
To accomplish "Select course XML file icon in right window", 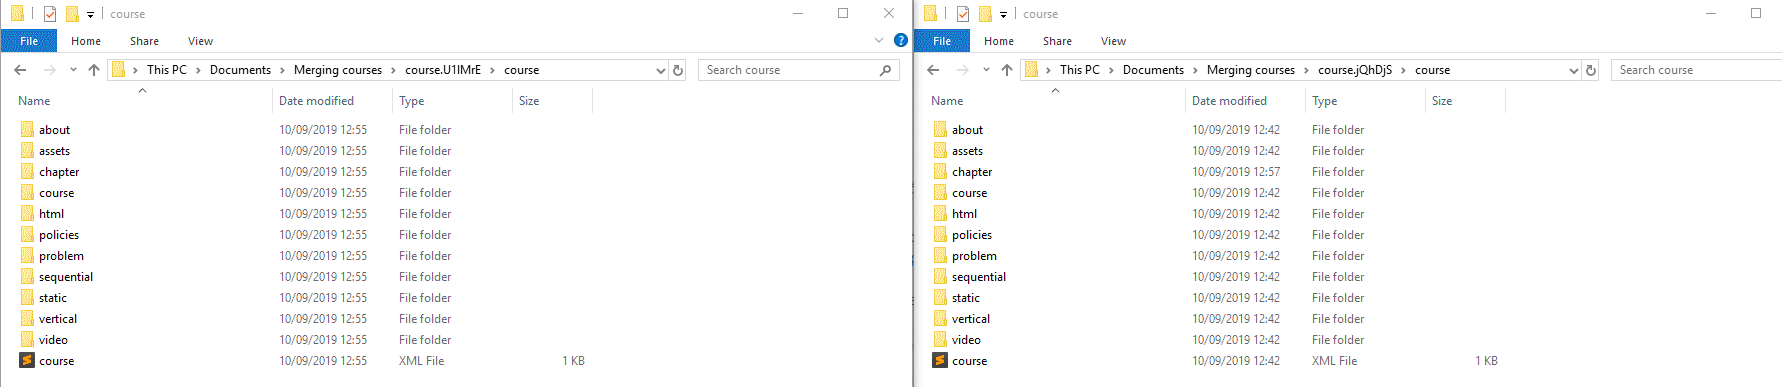I will click(940, 361).
